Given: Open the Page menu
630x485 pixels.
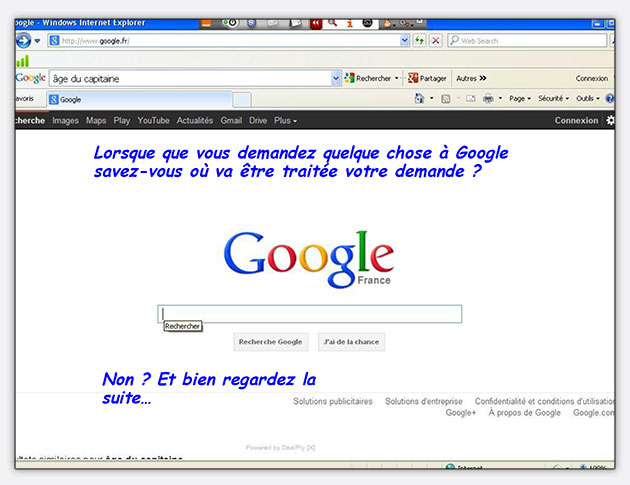Looking at the screenshot, I should click(x=520, y=98).
